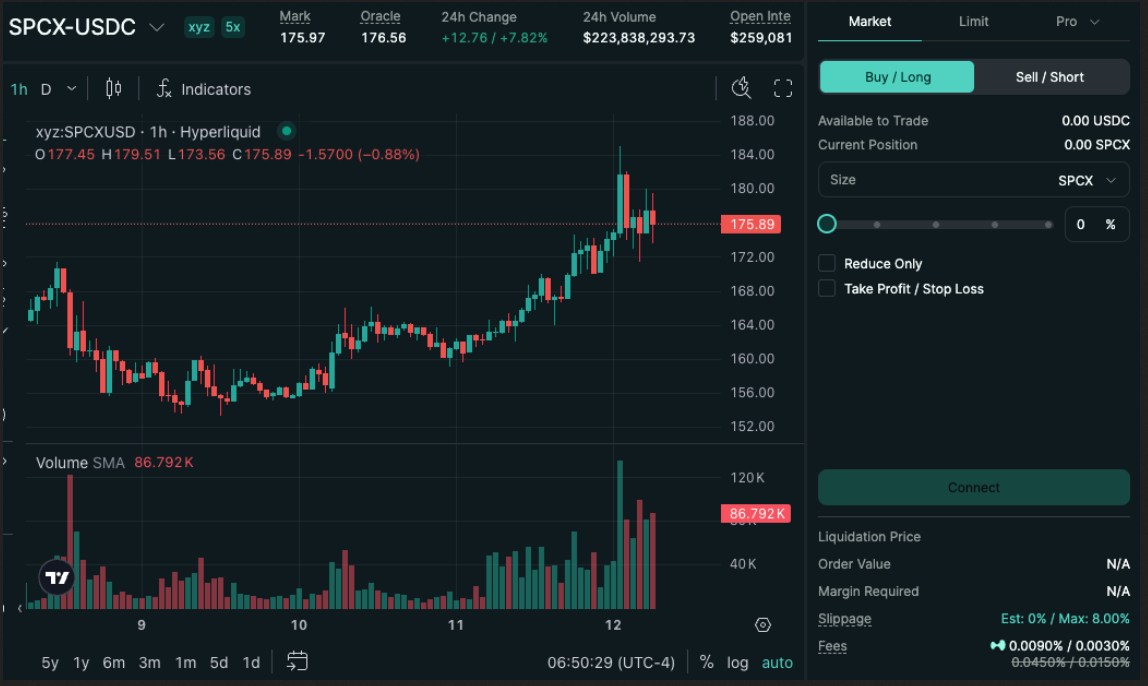Click the Connect wallet button
This screenshot has width=1148, height=686.
(973, 488)
